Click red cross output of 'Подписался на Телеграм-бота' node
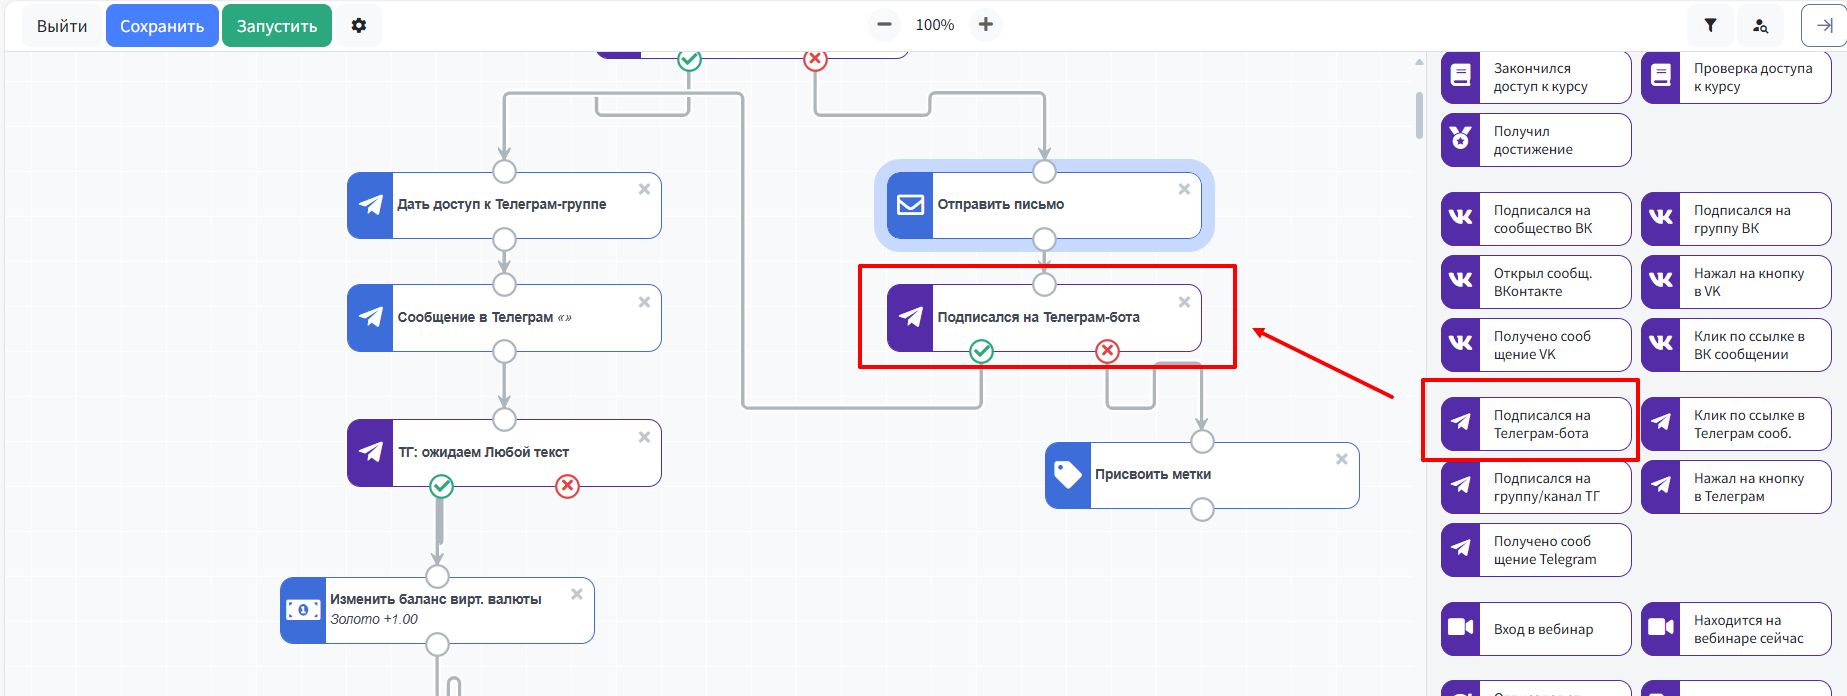 [x=1107, y=351]
